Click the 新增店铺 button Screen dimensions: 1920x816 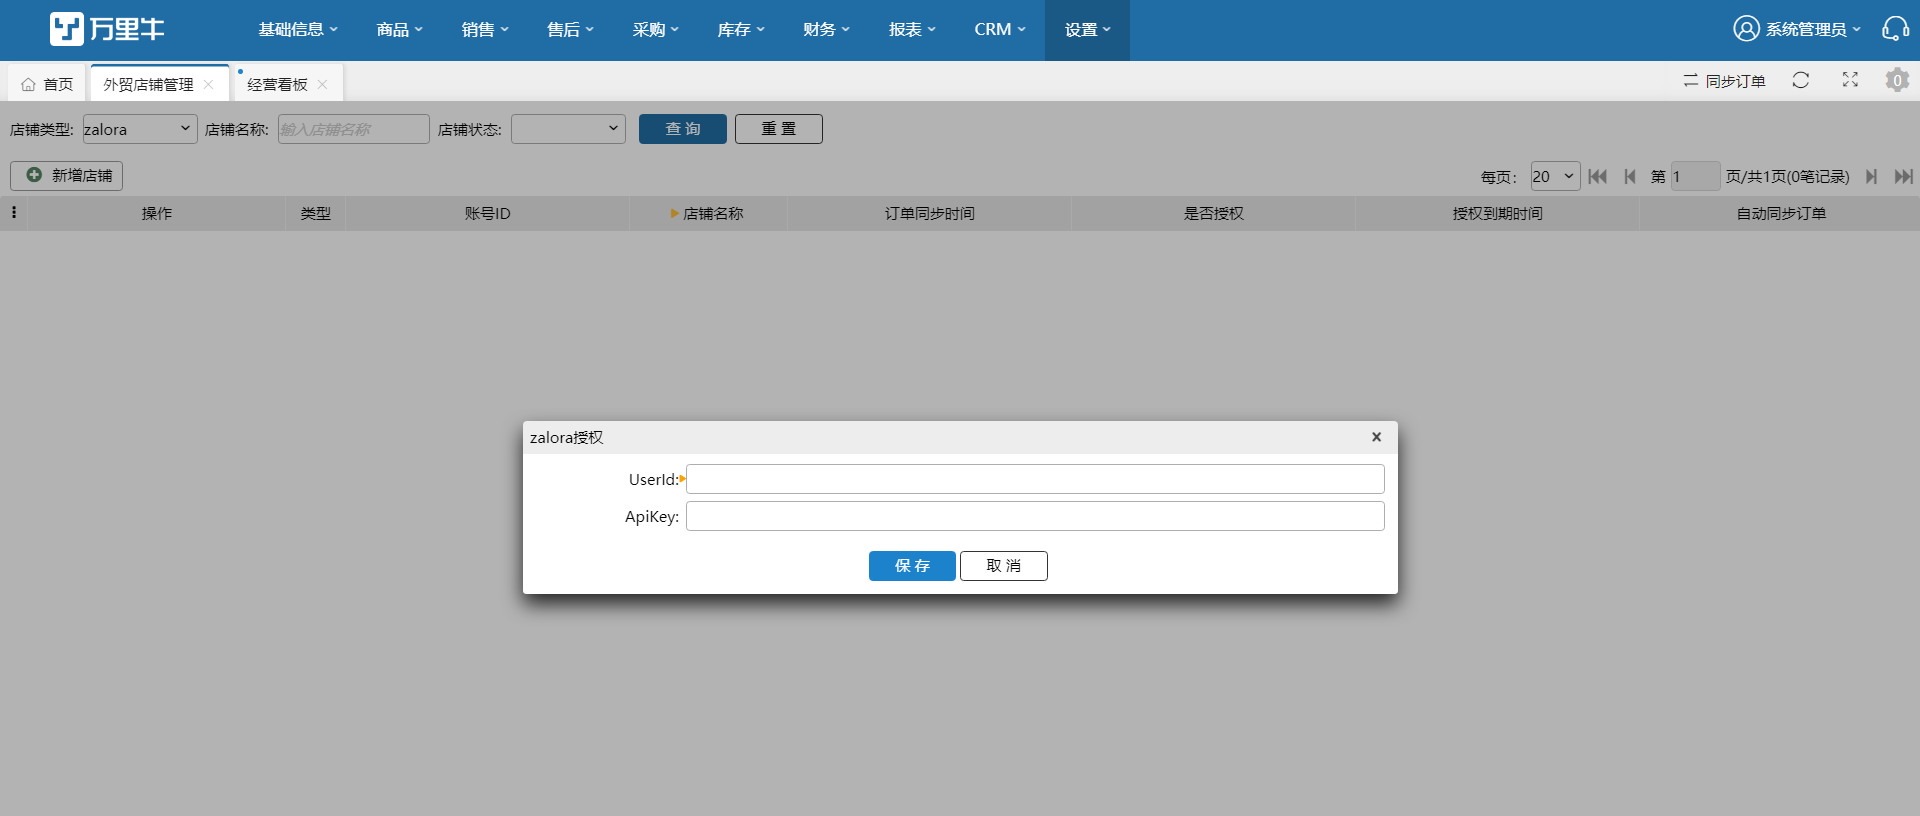67,176
